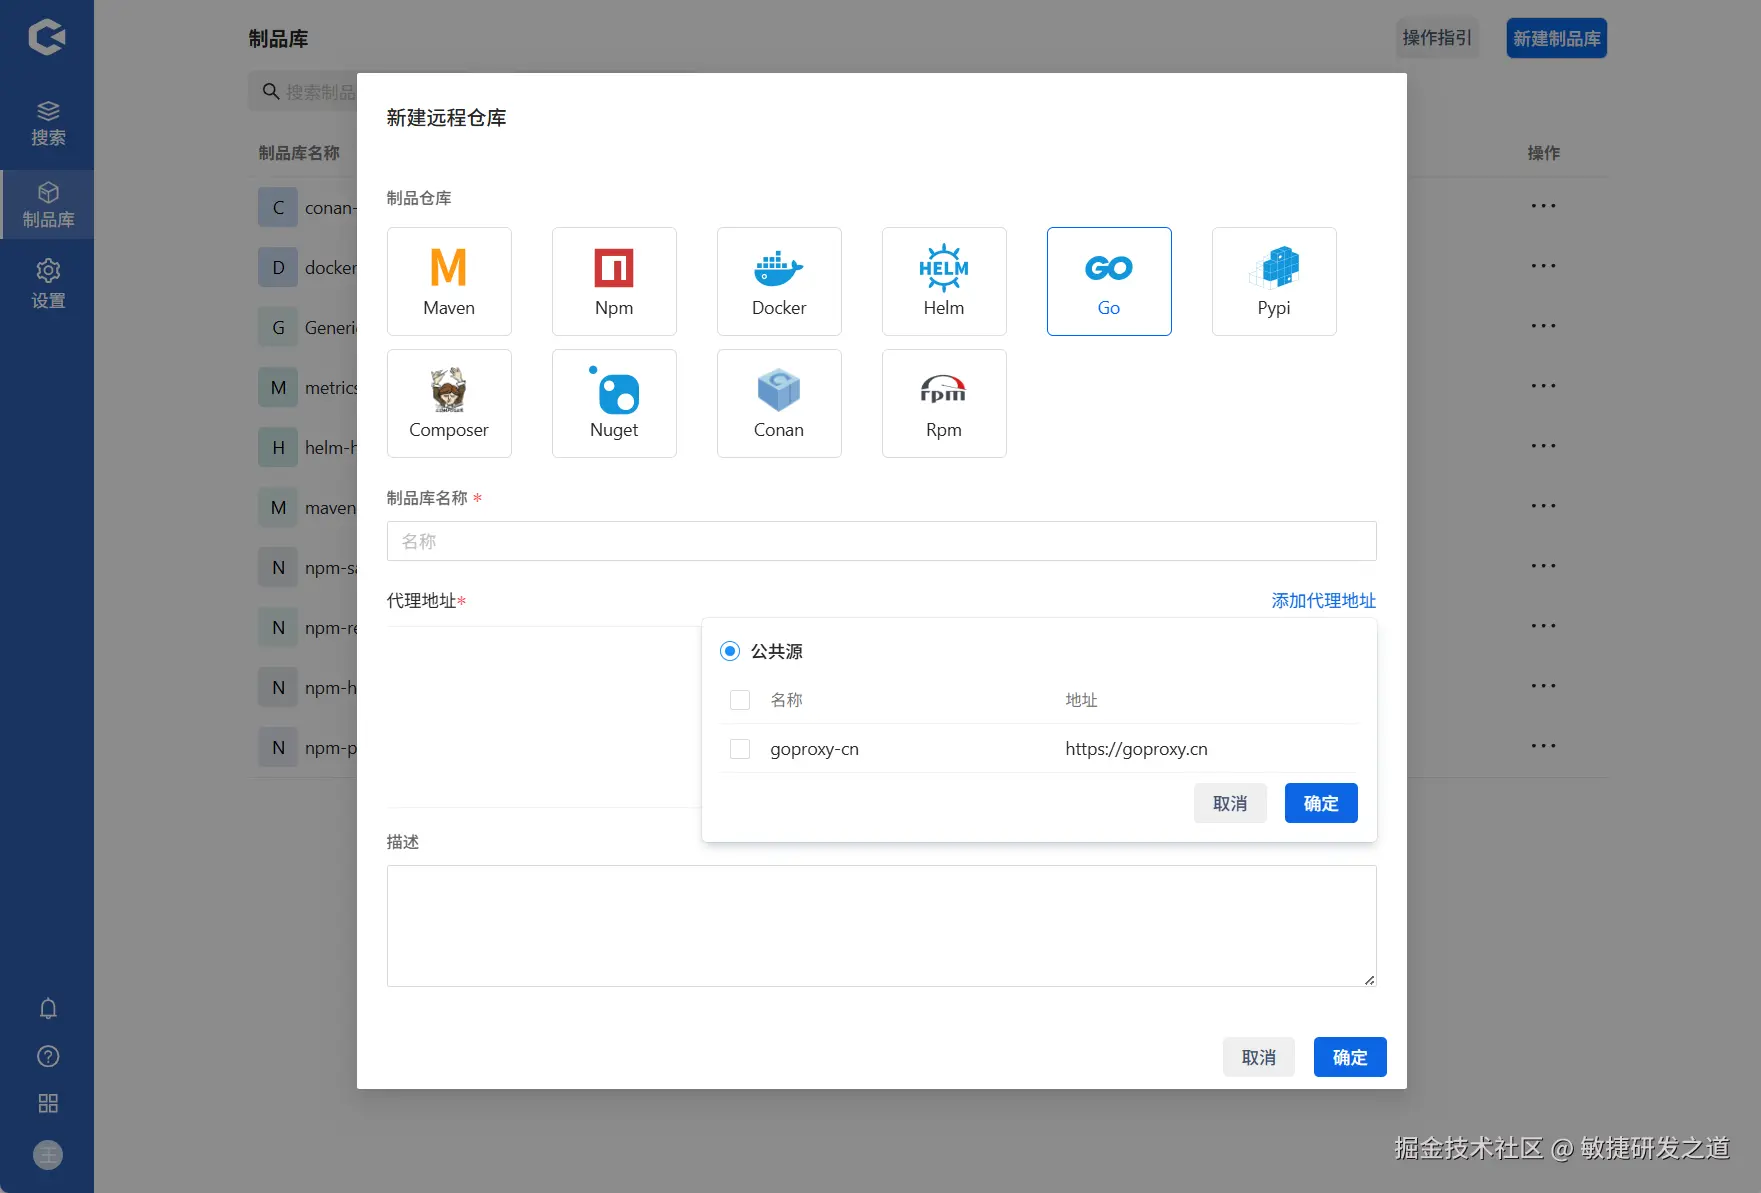Select the Maven repository type
Screen dimensions: 1761x1193
click(449, 281)
